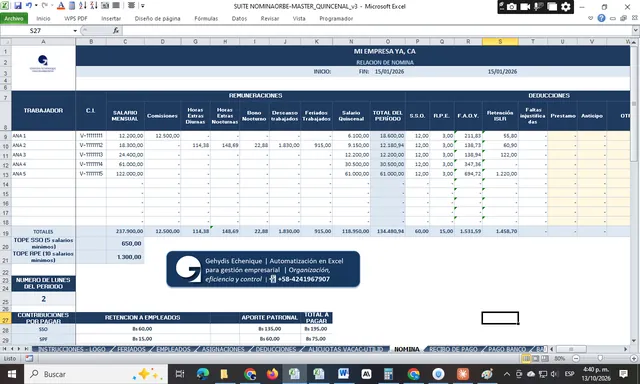
Task: Click the Select All corner button
Action: point(5,42)
